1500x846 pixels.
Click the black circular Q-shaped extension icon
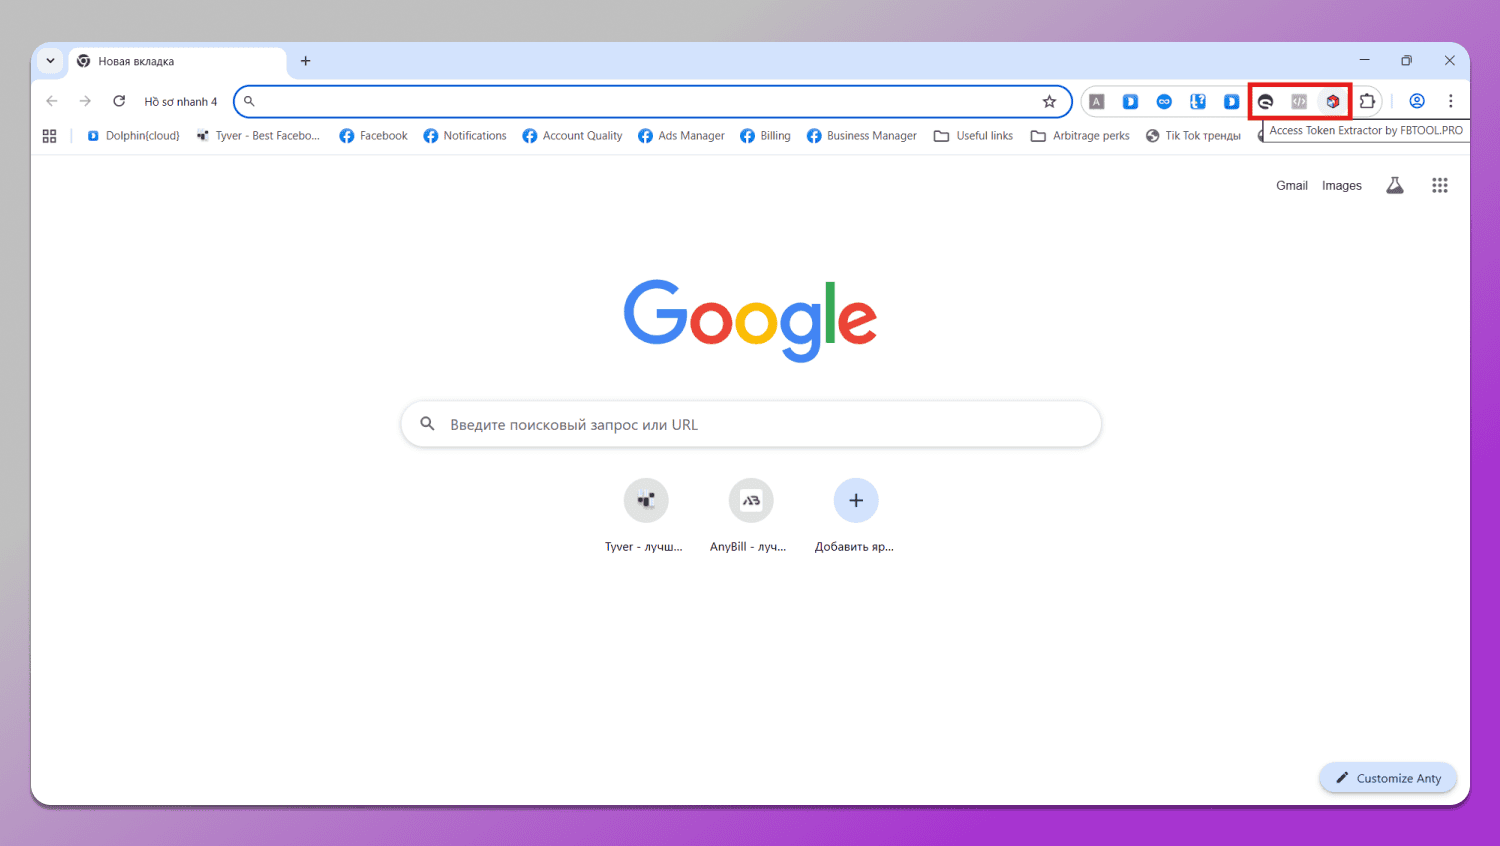point(1266,101)
